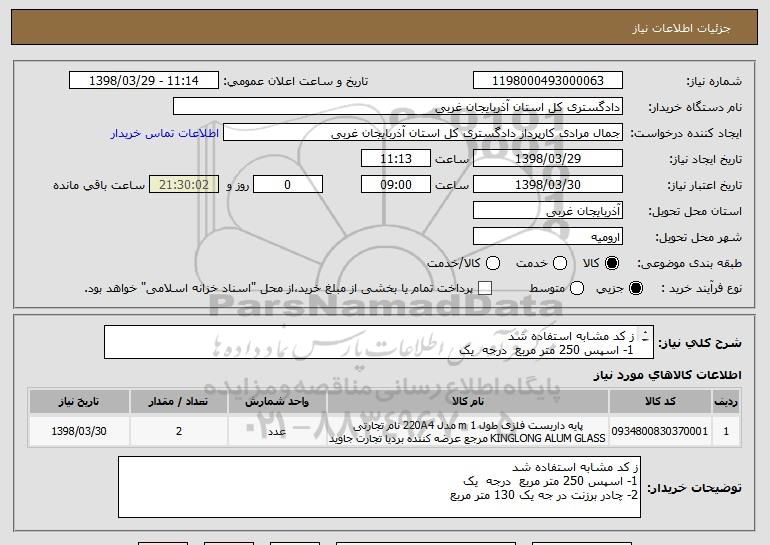Viewport: 770px width, 545px height.
Task: Toggle the اسناد خزانه اسلامی payment checkbox
Action: (485, 288)
